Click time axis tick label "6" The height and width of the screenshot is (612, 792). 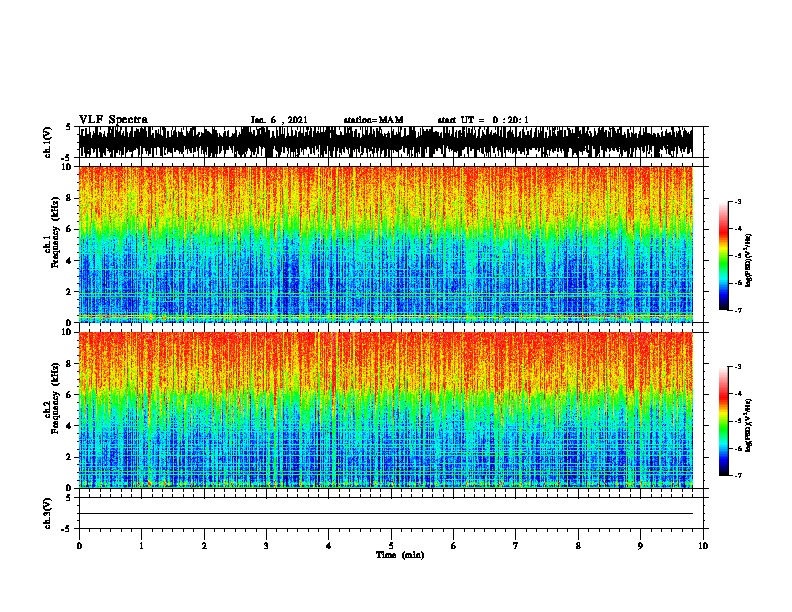454,546
